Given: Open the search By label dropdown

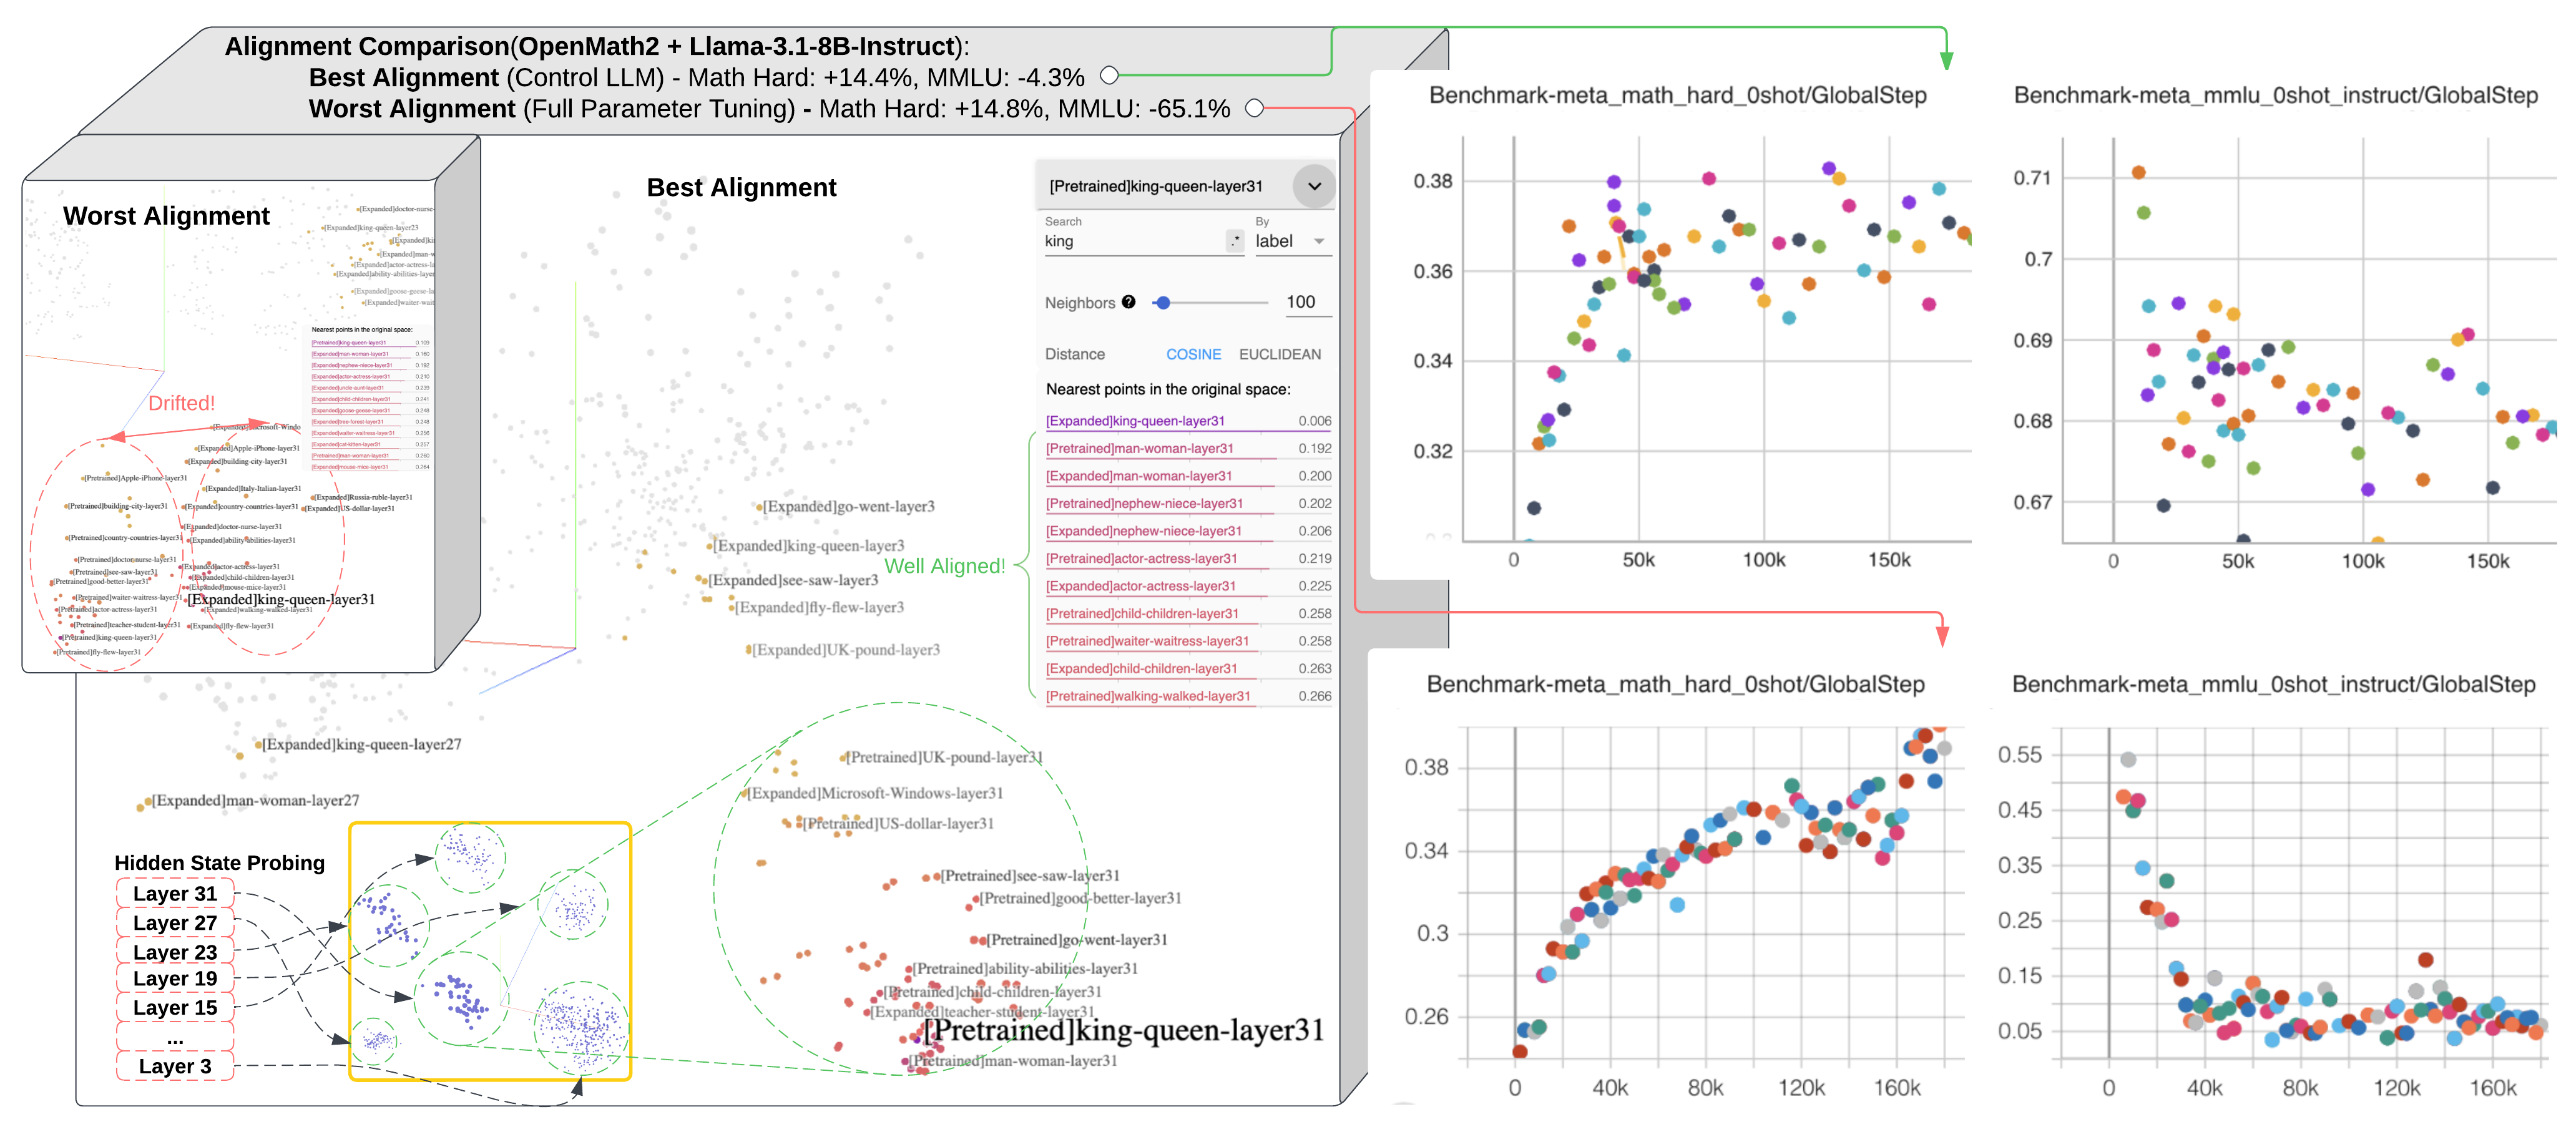Looking at the screenshot, I should (x=1291, y=241).
